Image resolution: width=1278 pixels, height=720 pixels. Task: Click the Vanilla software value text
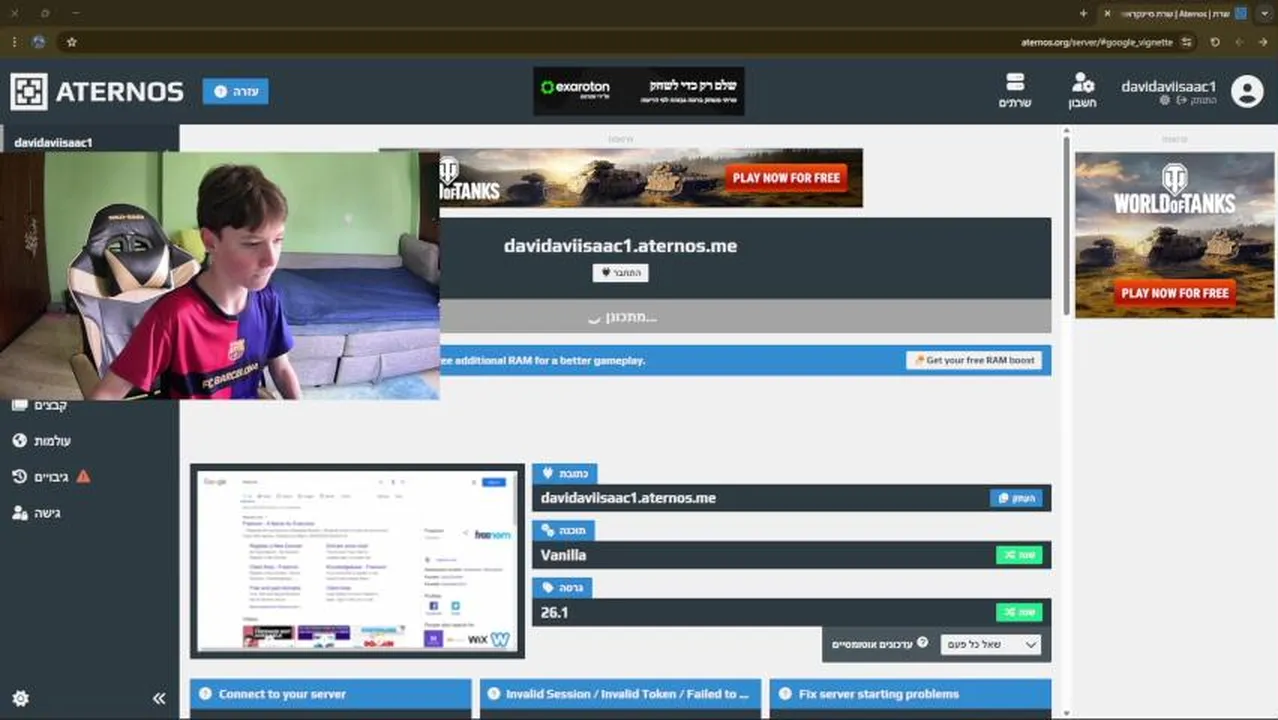tap(563, 555)
